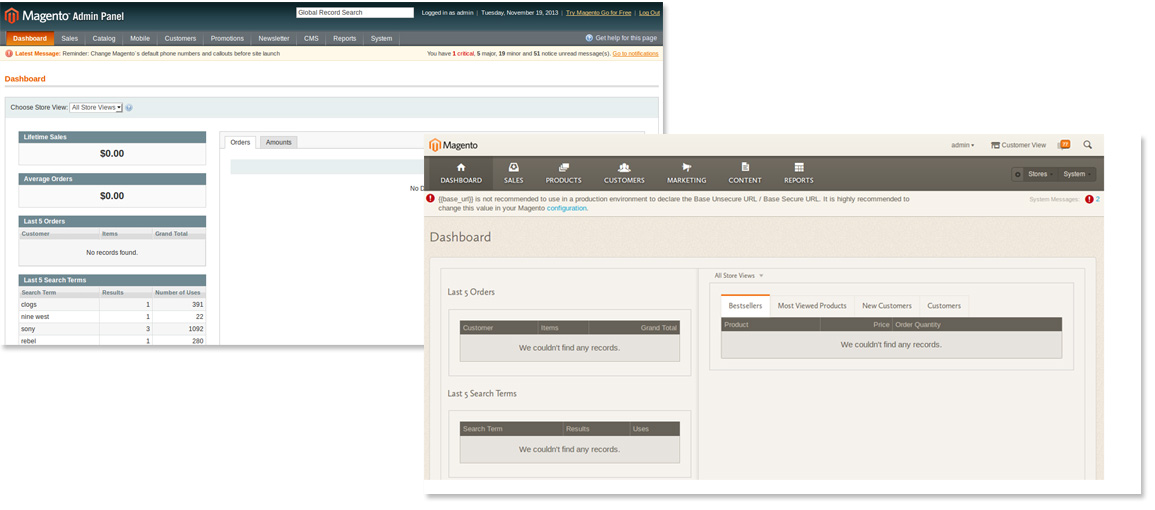Click red system messages alert icon
Screen dimensions: 1155x510
point(1089,200)
